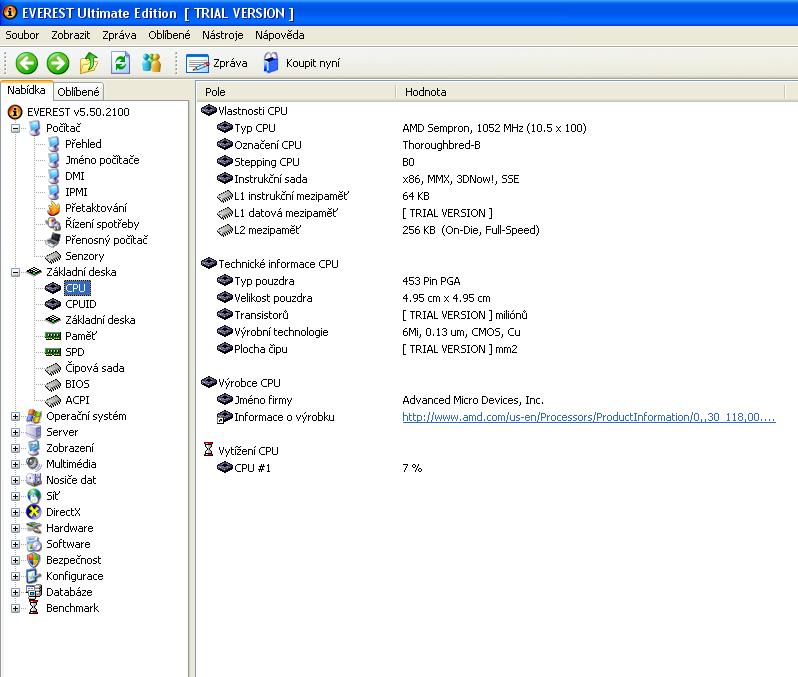Open the CPUID tree item
Image resolution: width=798 pixels, height=677 pixels.
(80, 304)
